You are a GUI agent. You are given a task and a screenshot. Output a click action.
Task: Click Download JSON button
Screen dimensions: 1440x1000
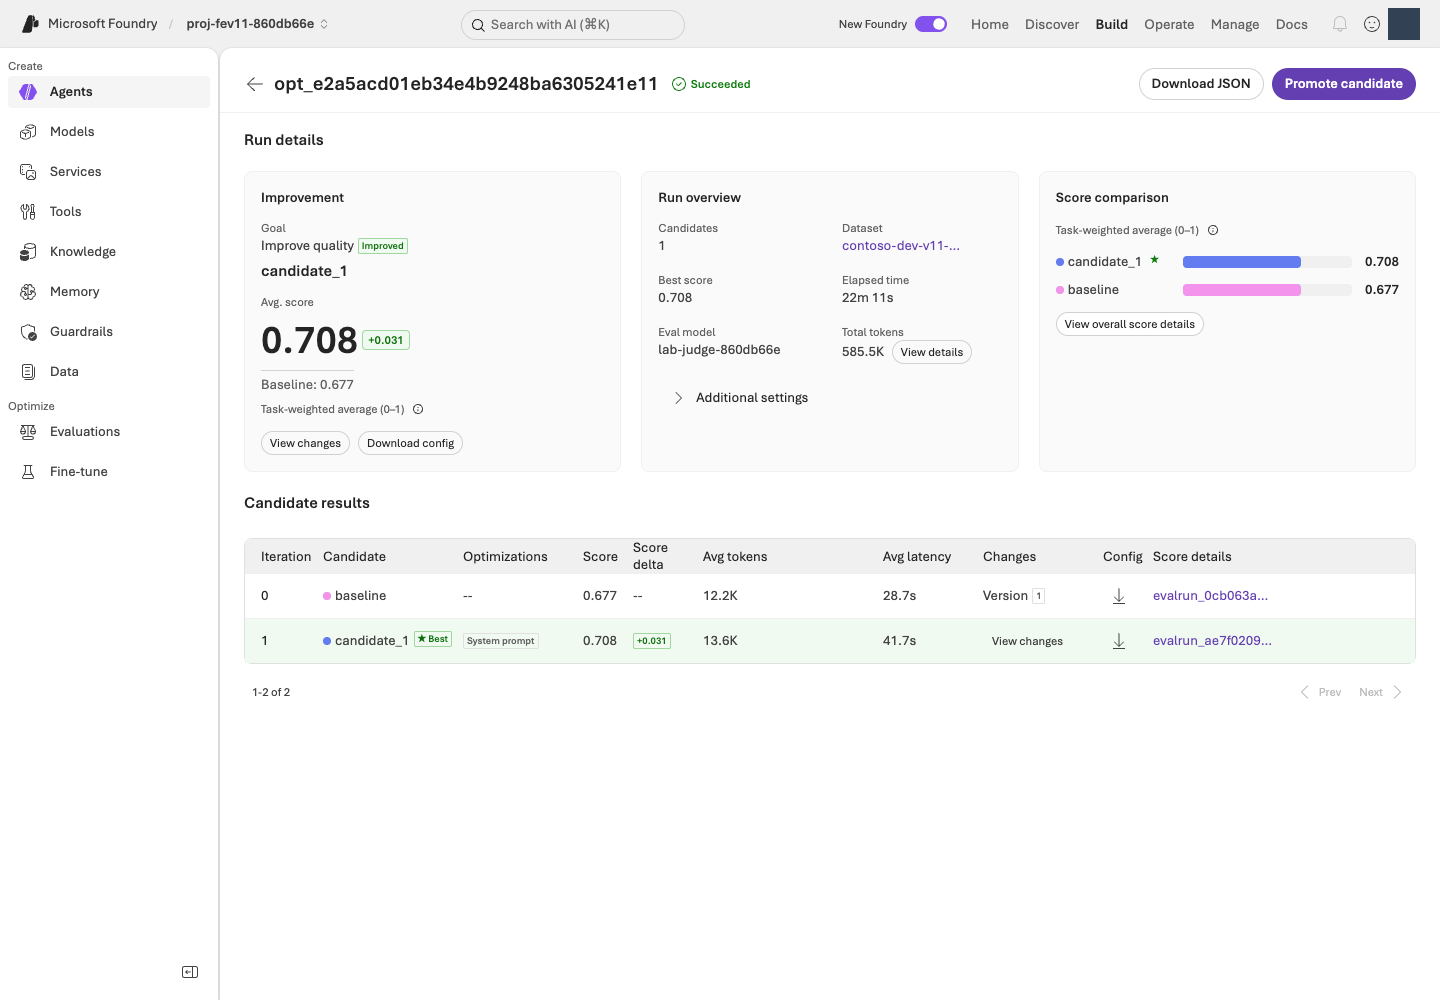(1201, 84)
